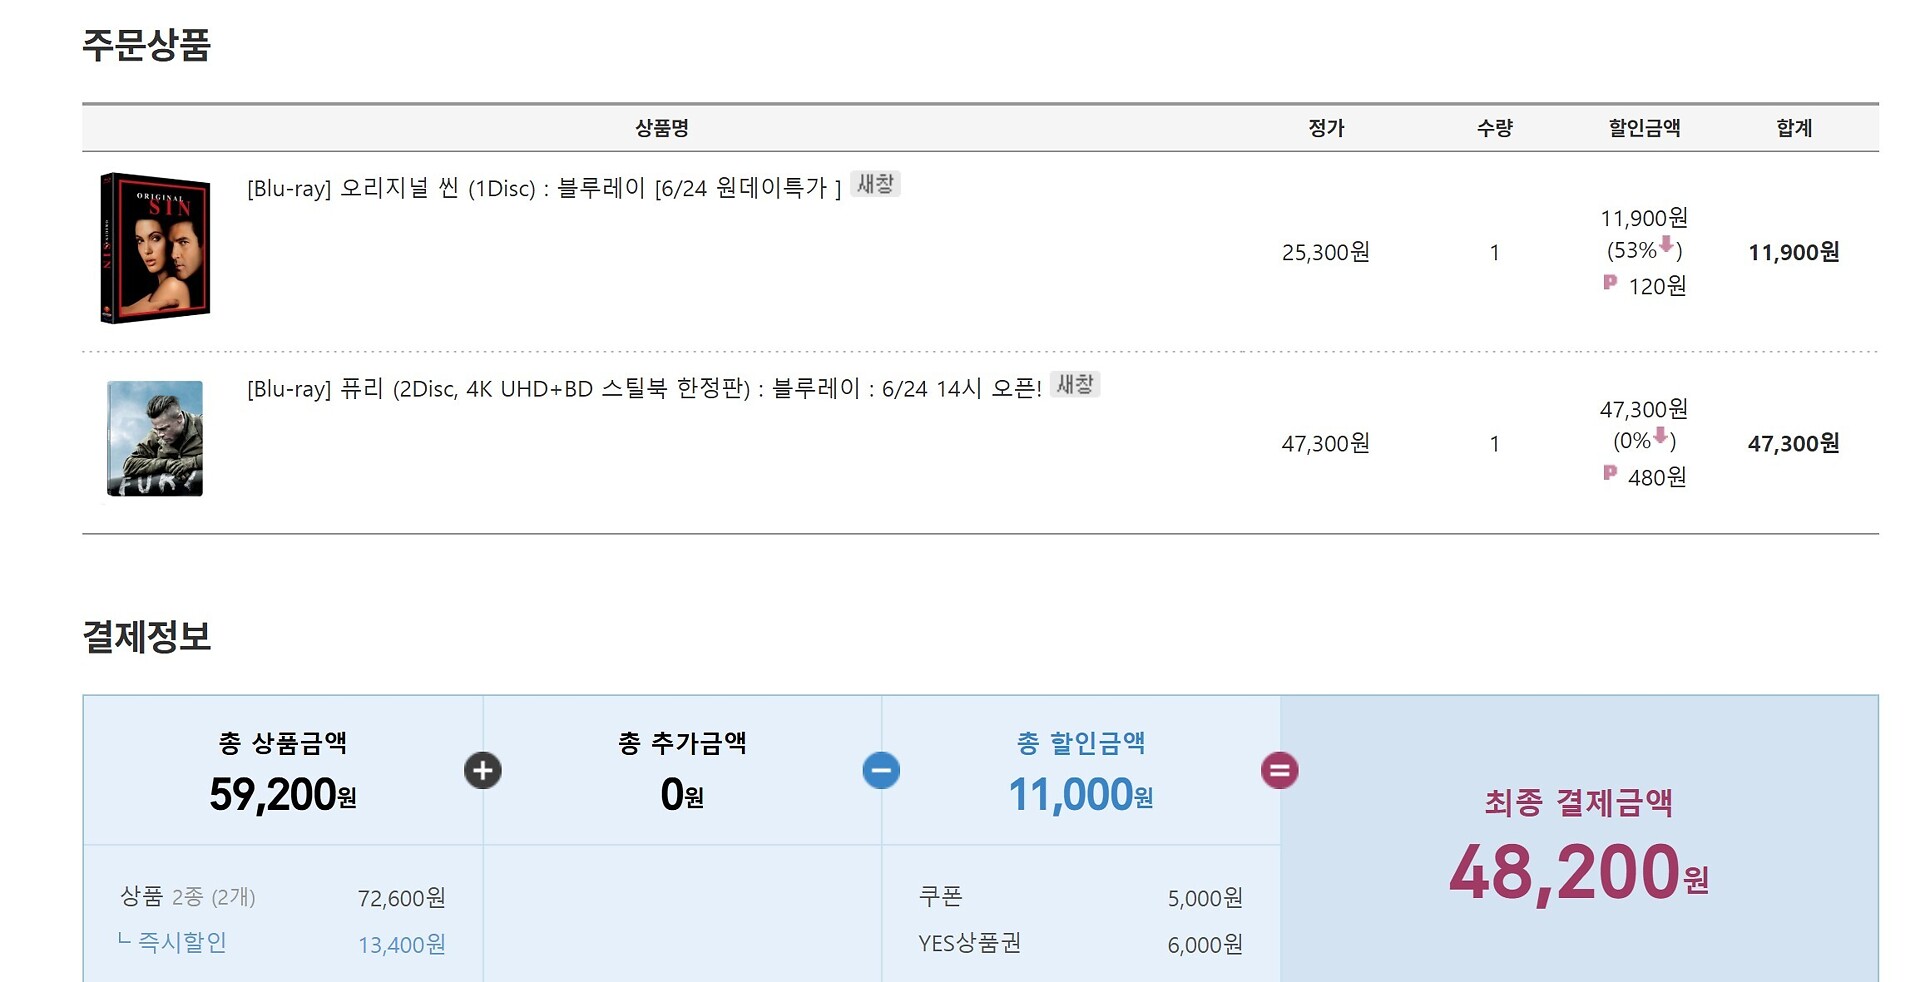The width and height of the screenshot is (1920, 982).
Task: Click the magenta equals icon before 최종 결제금액
Action: click(1280, 770)
